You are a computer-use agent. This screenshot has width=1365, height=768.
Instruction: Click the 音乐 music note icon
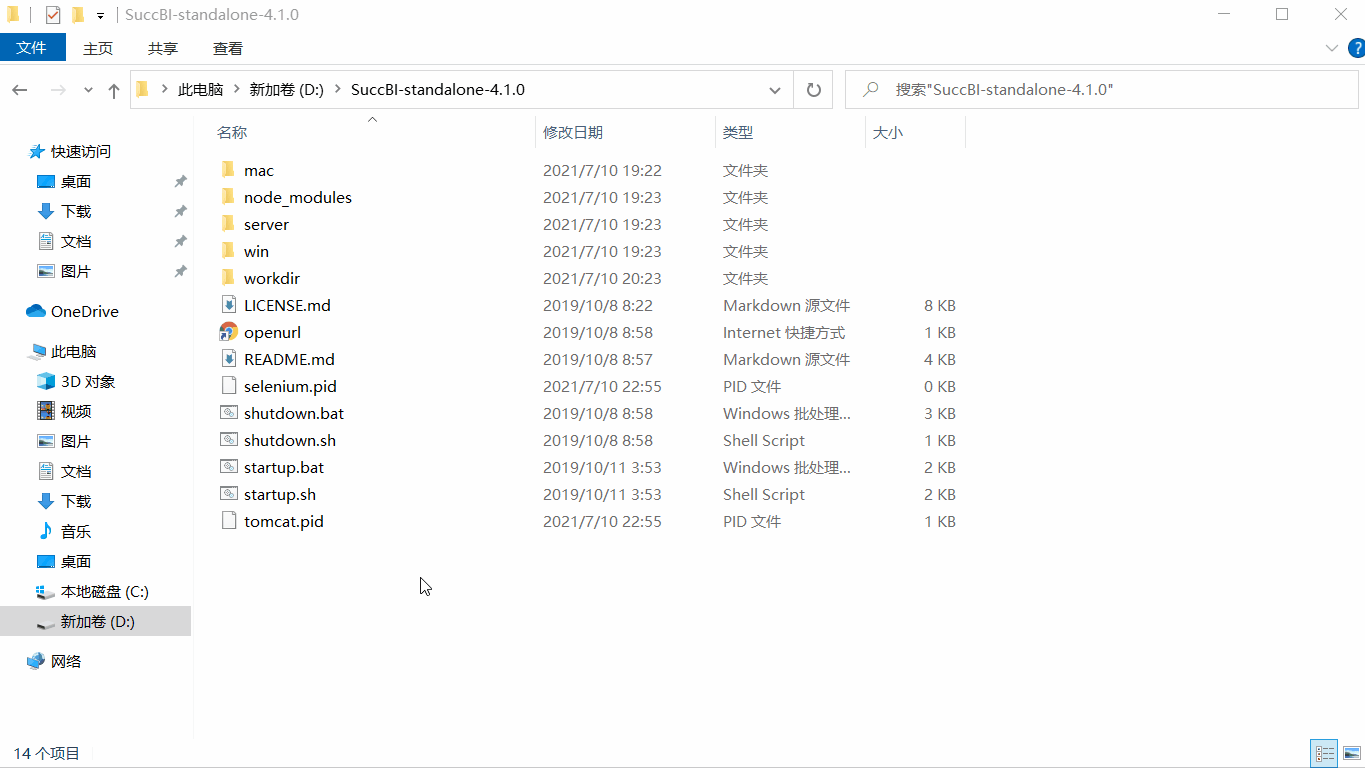45,531
